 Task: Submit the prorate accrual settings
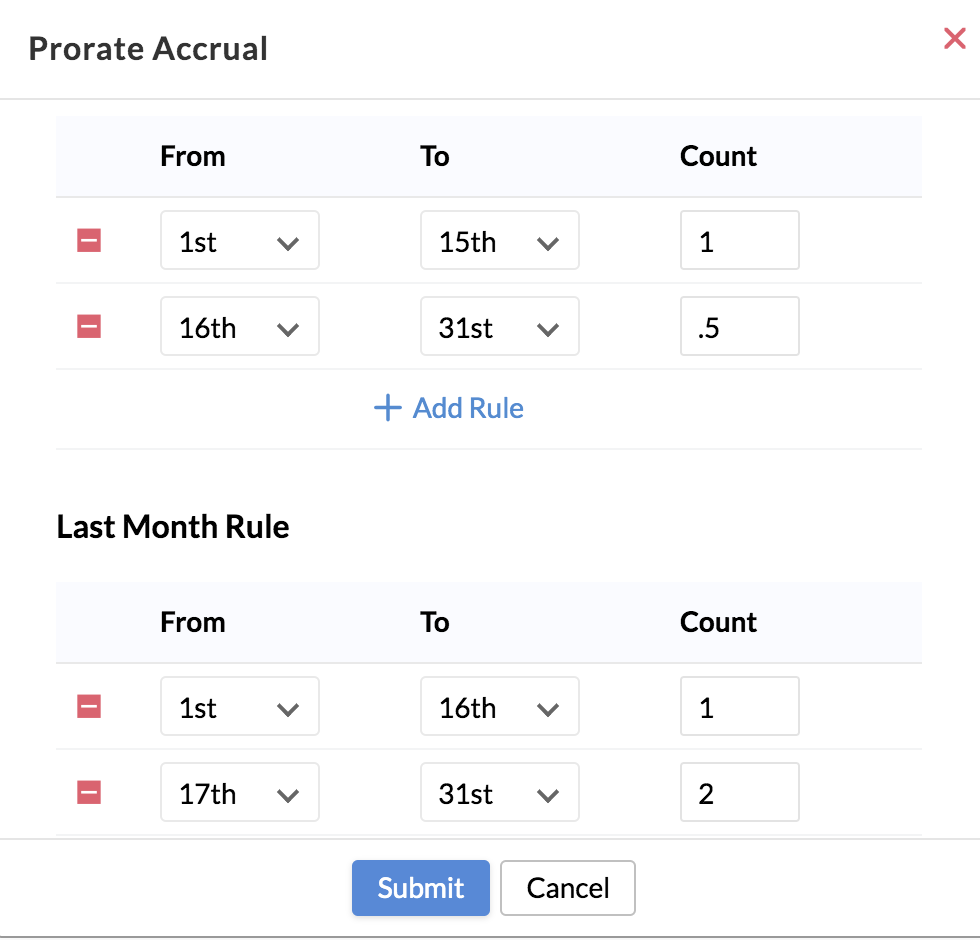pyautogui.click(x=420, y=888)
